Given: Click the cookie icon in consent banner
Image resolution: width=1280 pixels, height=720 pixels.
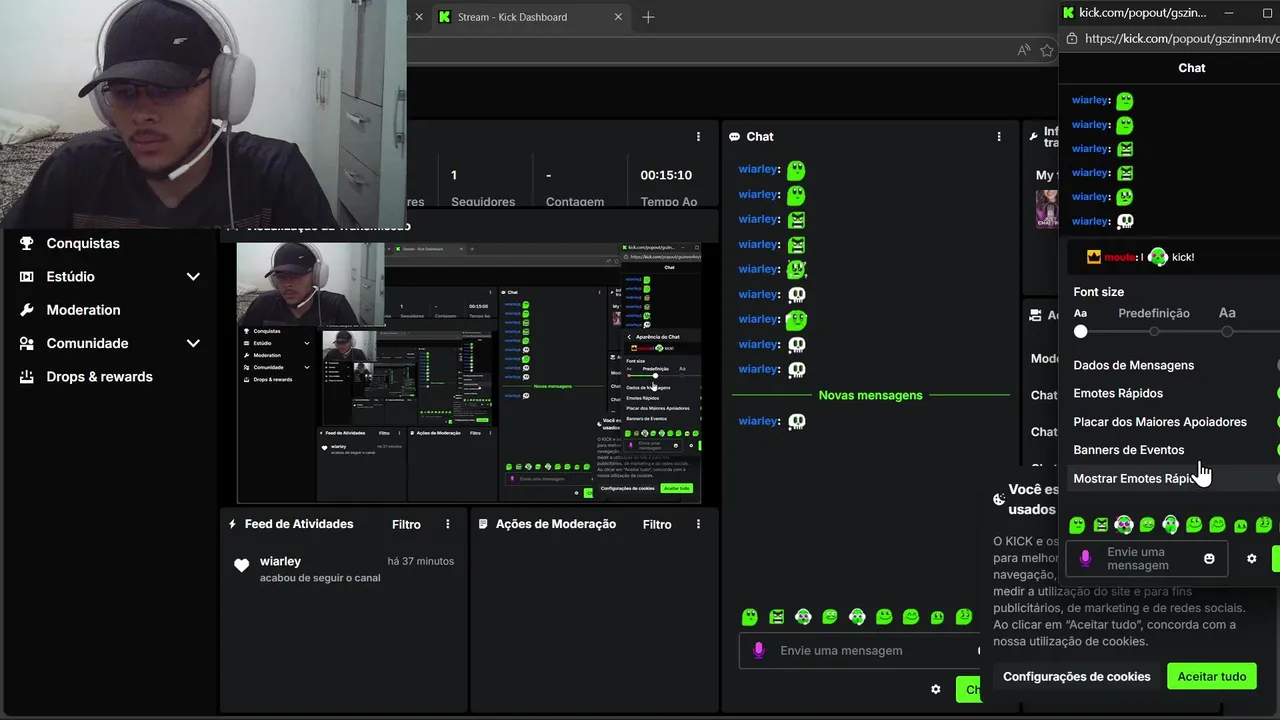Looking at the screenshot, I should click(x=999, y=499).
